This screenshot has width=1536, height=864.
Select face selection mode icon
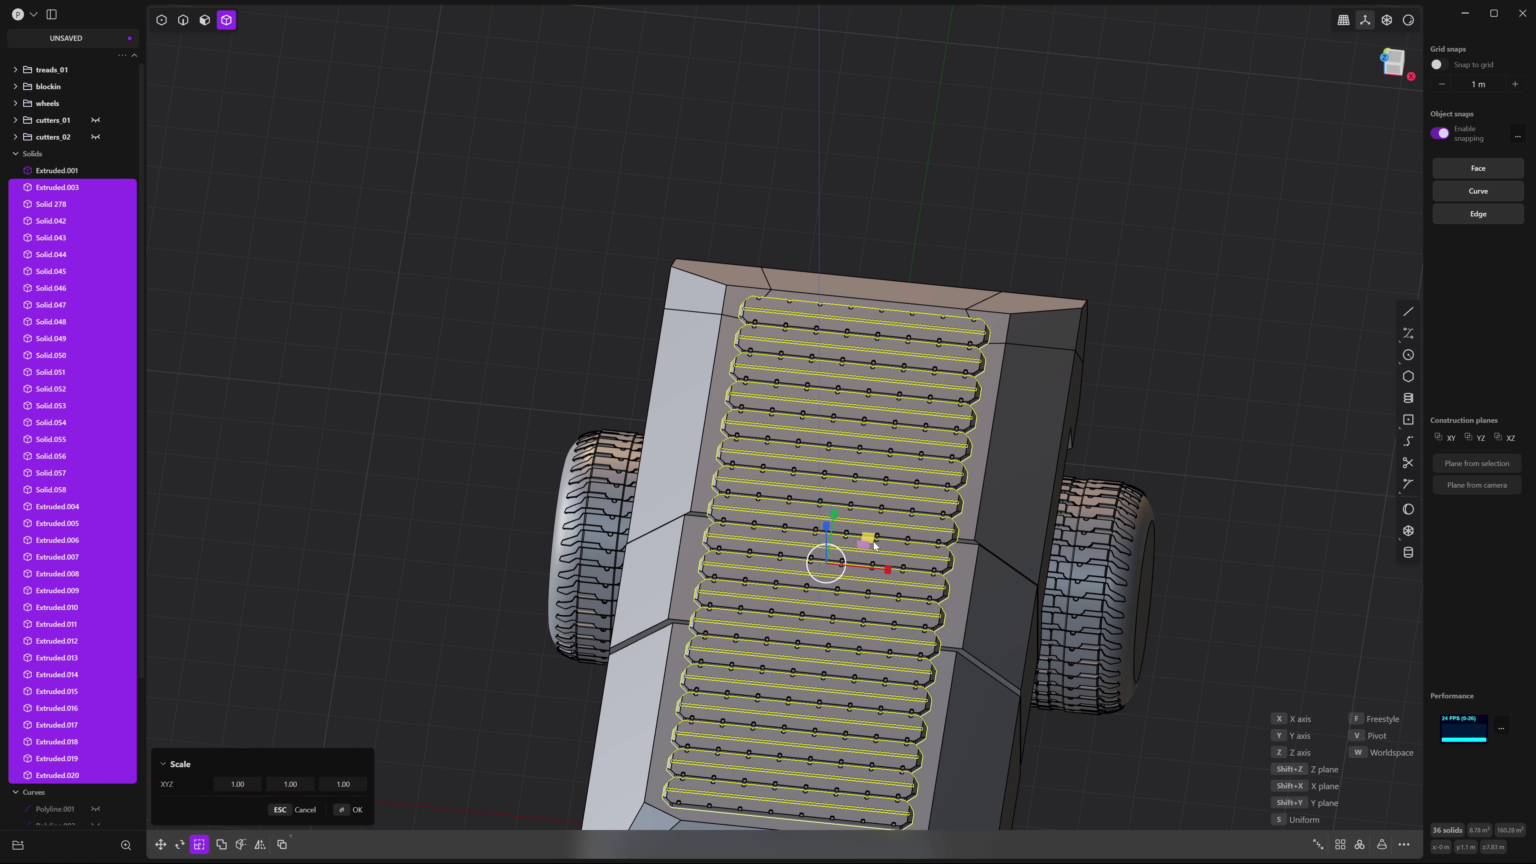point(205,20)
